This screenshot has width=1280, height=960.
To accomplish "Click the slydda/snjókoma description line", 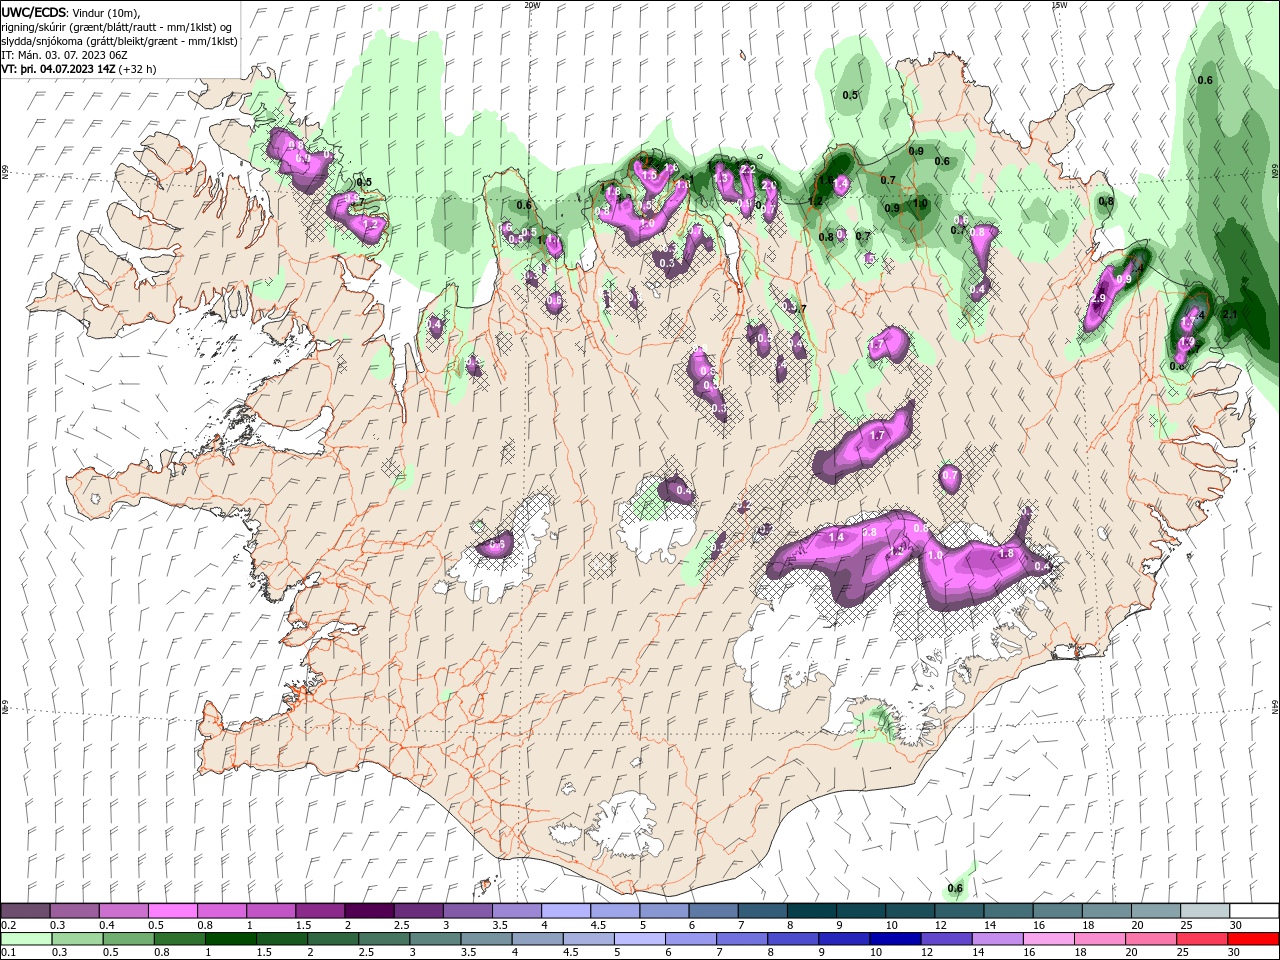I will coord(119,40).
